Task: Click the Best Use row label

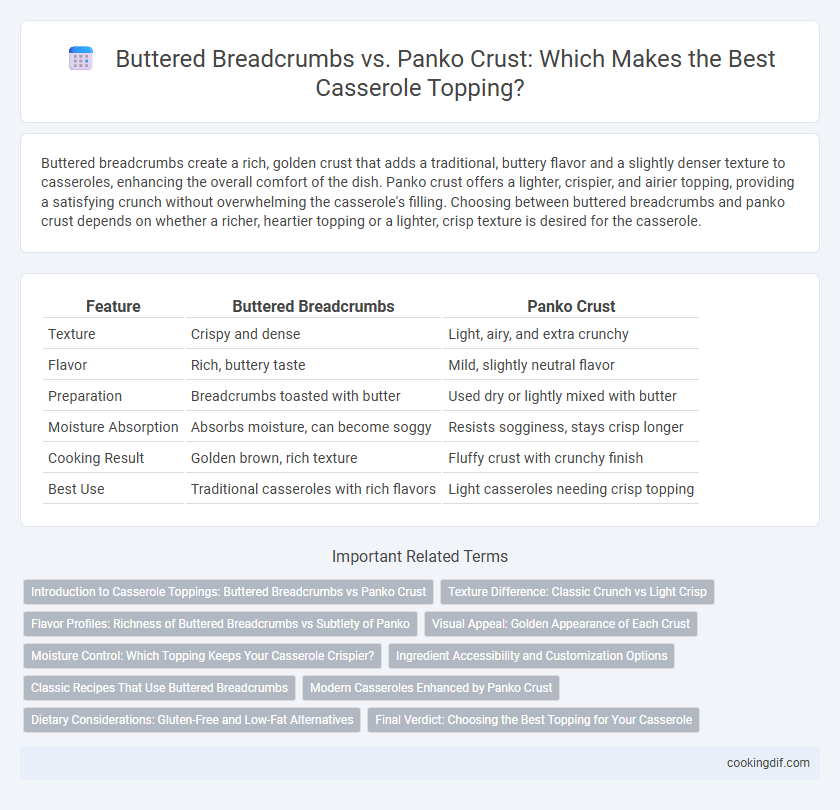Action: point(76,489)
